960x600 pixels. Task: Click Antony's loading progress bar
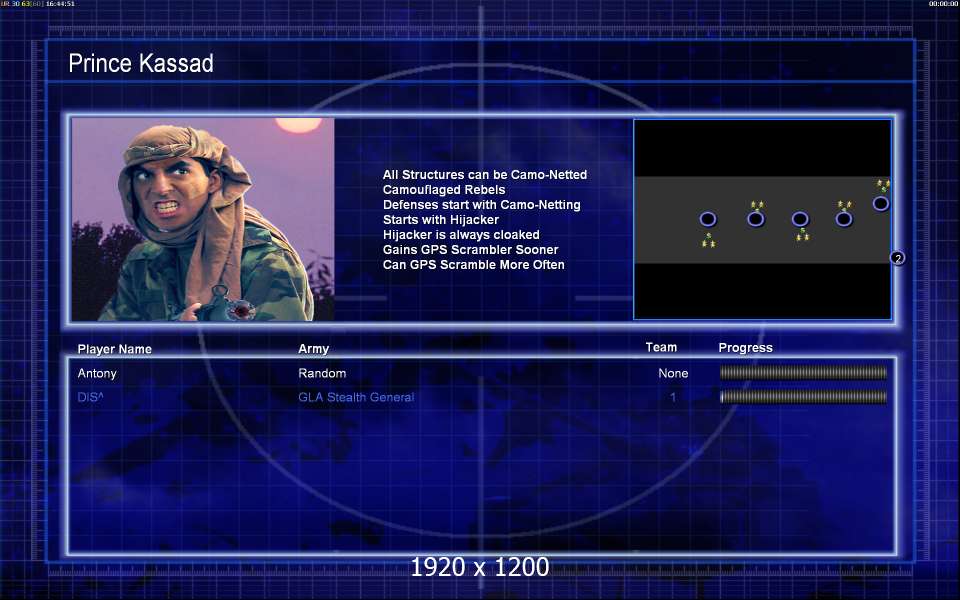(803, 372)
